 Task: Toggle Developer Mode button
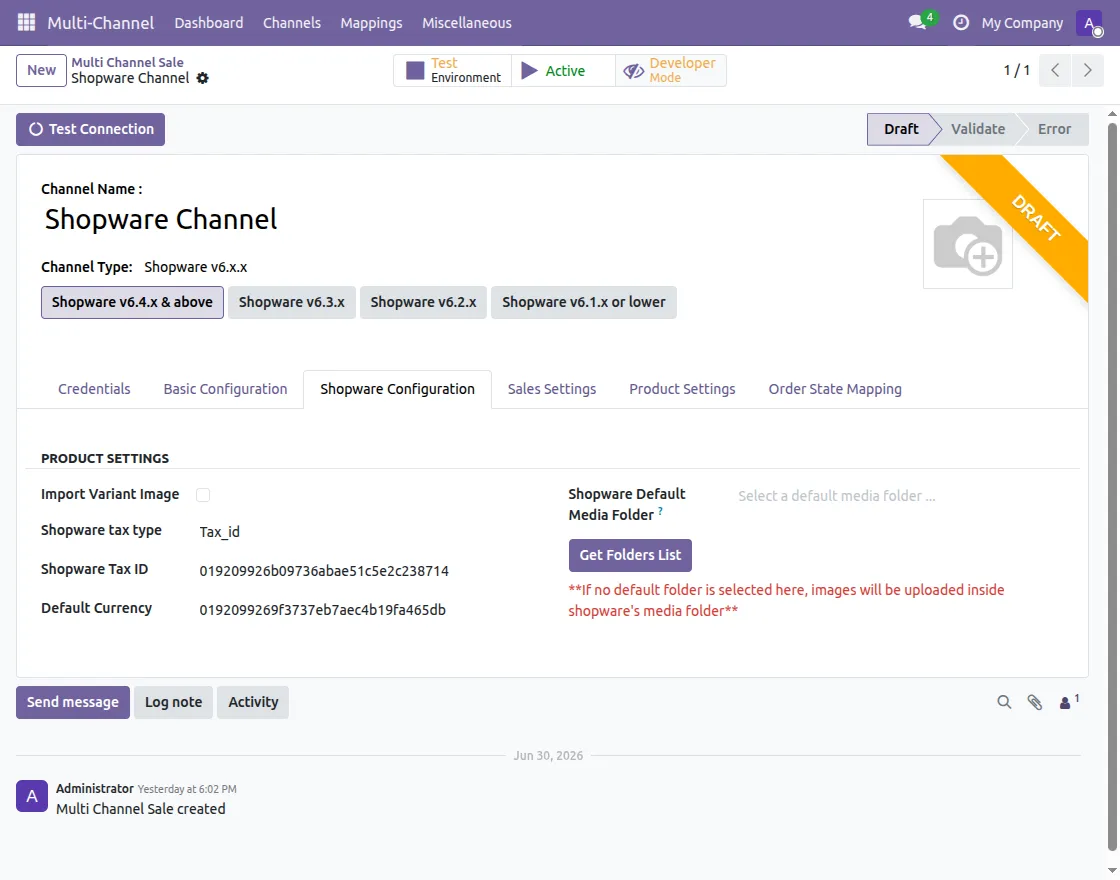point(671,70)
